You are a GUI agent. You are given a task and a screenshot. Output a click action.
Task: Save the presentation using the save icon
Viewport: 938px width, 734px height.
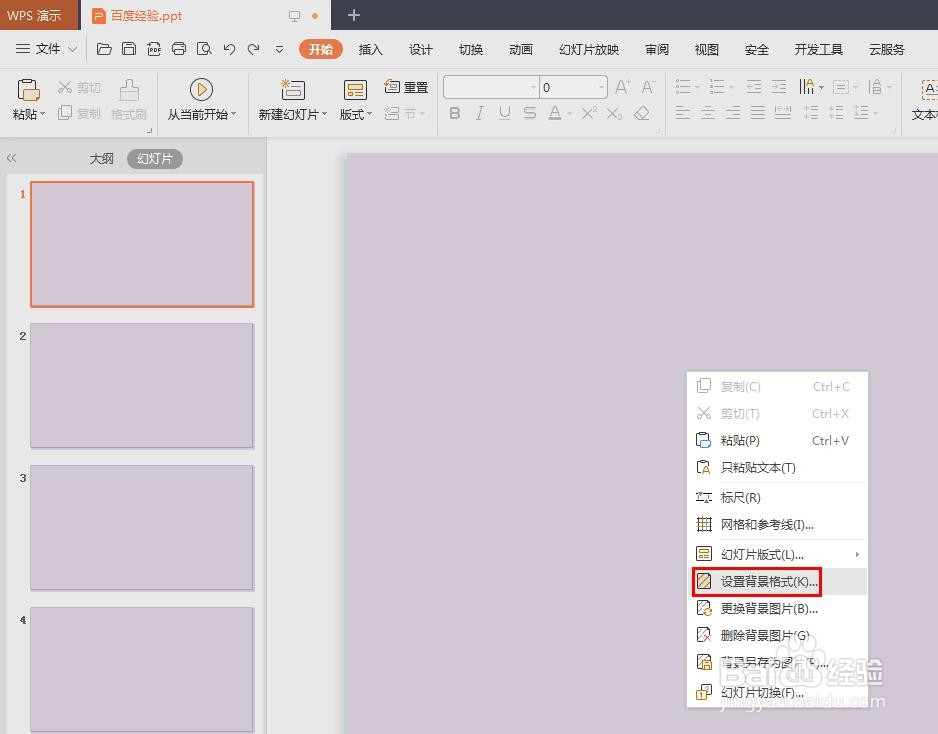tap(129, 49)
